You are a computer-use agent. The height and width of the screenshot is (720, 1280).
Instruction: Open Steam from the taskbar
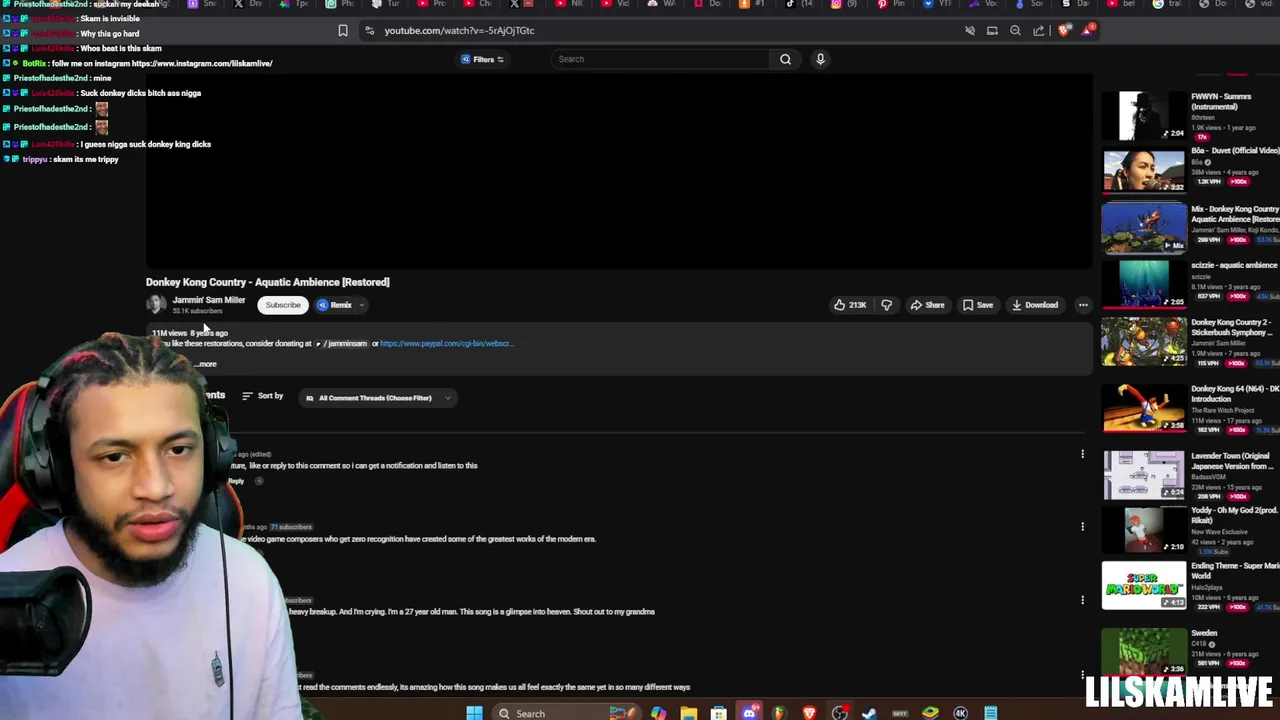(x=869, y=713)
